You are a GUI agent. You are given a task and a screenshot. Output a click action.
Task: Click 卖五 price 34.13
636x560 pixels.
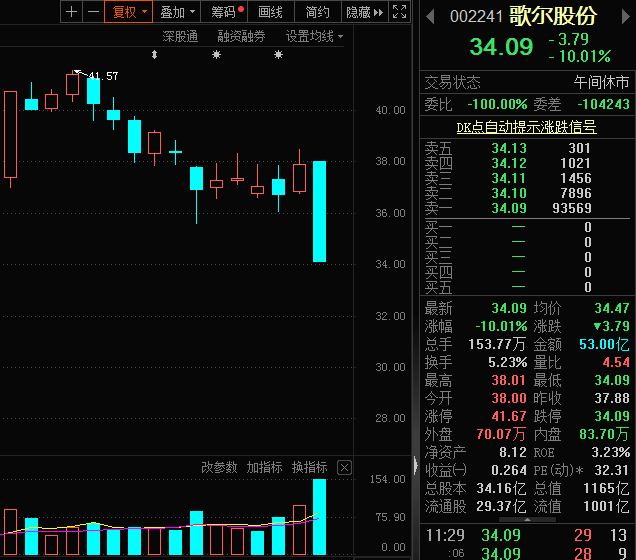pos(509,148)
